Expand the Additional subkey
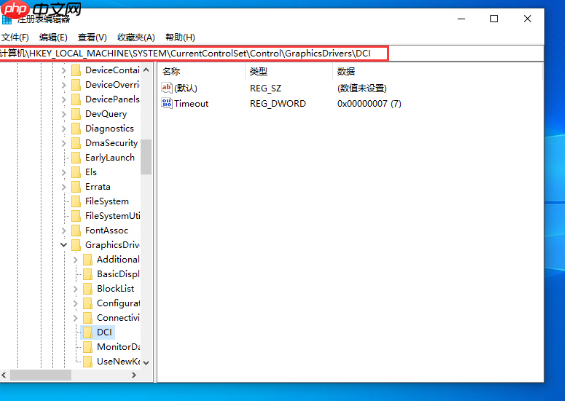The image size is (565, 401). [x=75, y=260]
